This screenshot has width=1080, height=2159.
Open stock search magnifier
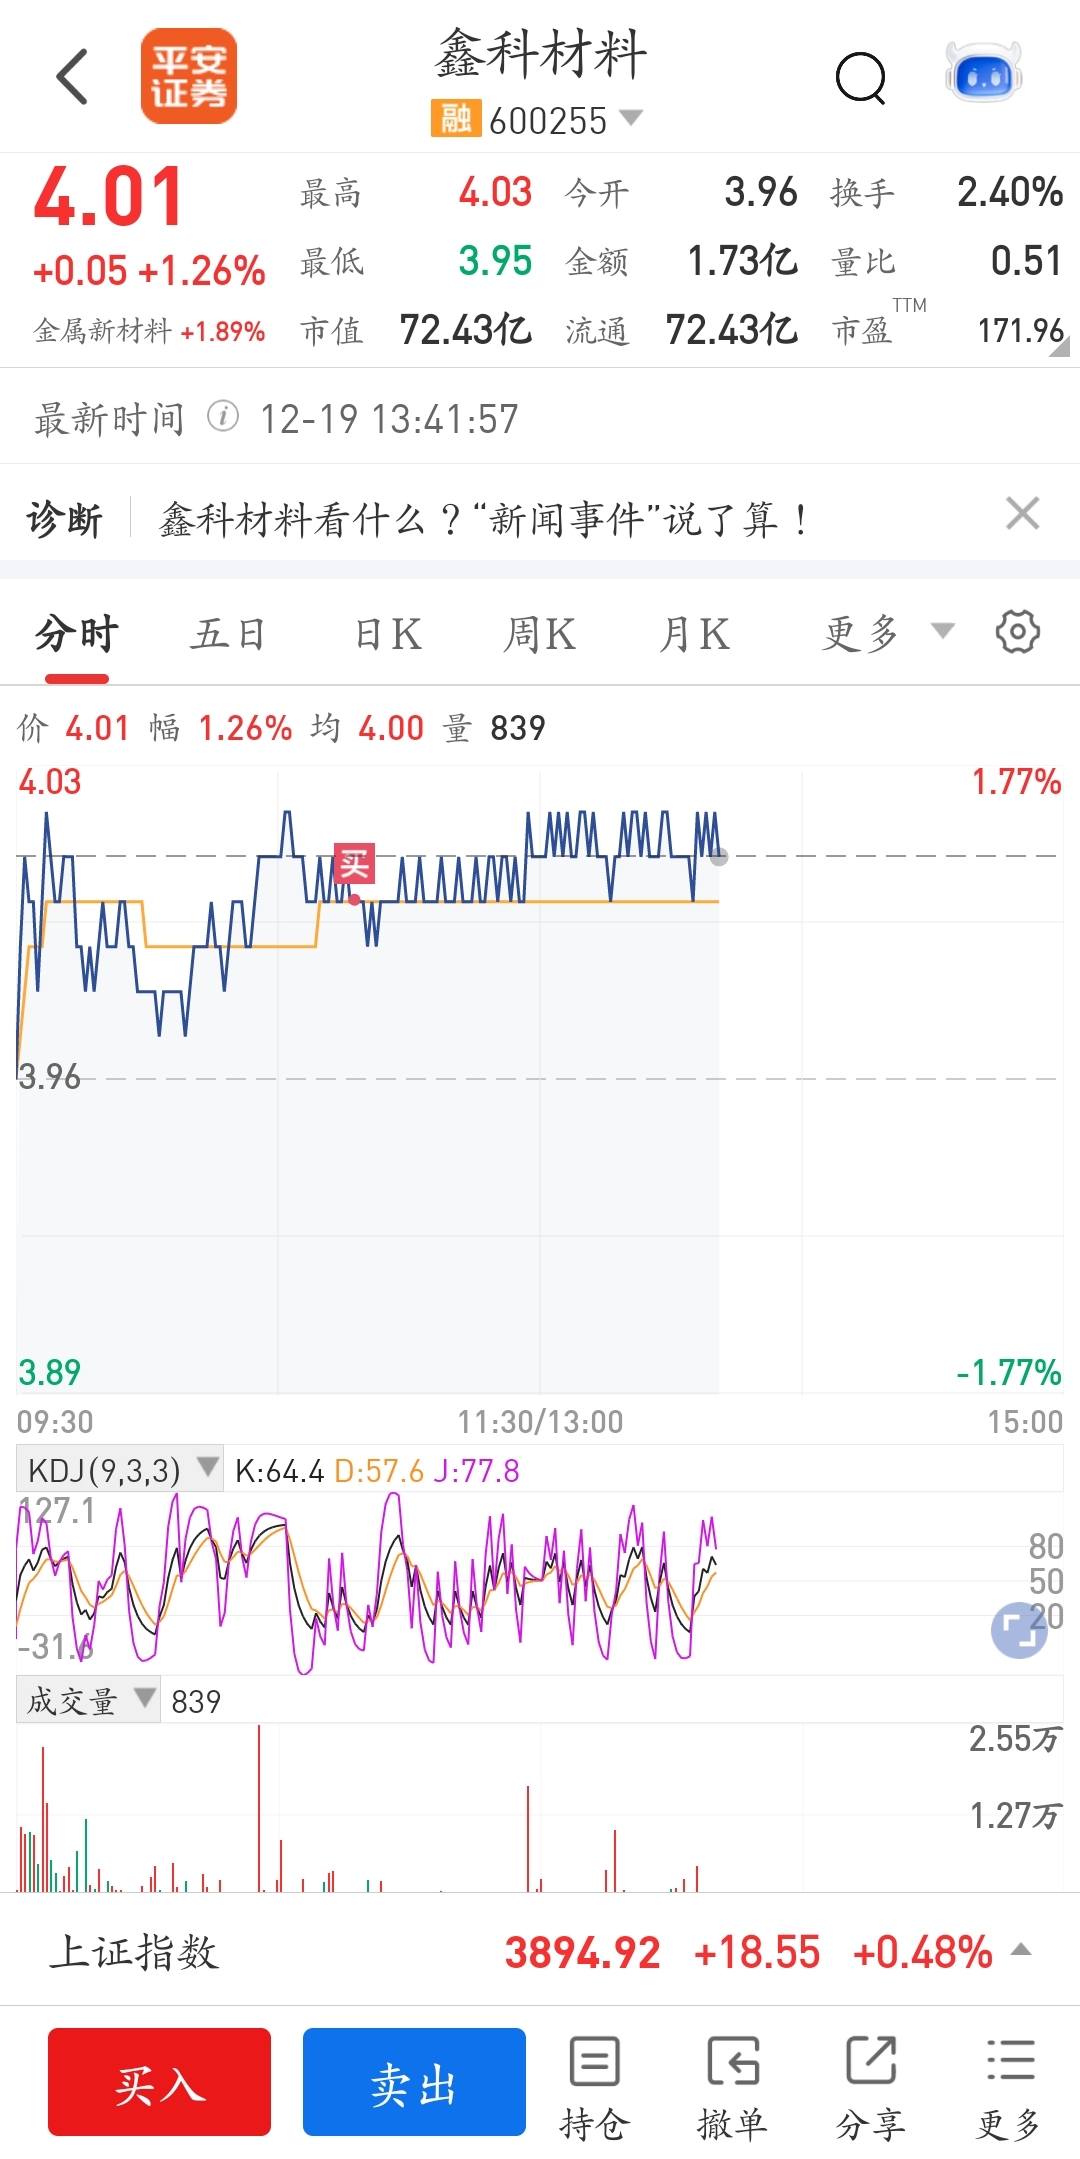(861, 78)
